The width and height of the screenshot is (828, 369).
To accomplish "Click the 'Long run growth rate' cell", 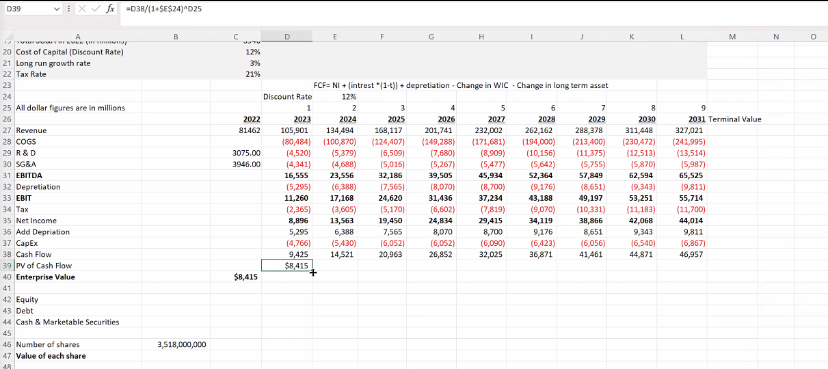I will (x=78, y=63).
